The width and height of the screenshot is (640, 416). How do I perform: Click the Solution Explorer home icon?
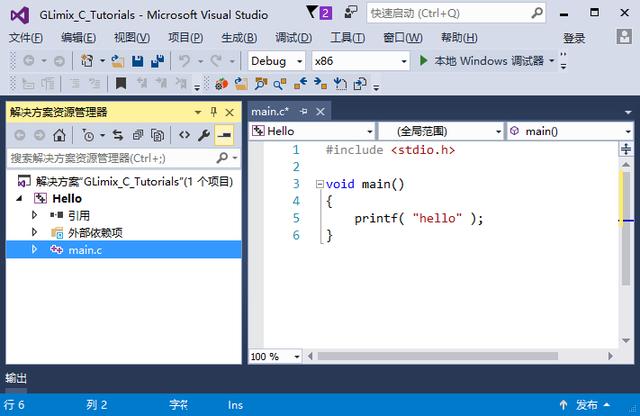tap(60, 135)
